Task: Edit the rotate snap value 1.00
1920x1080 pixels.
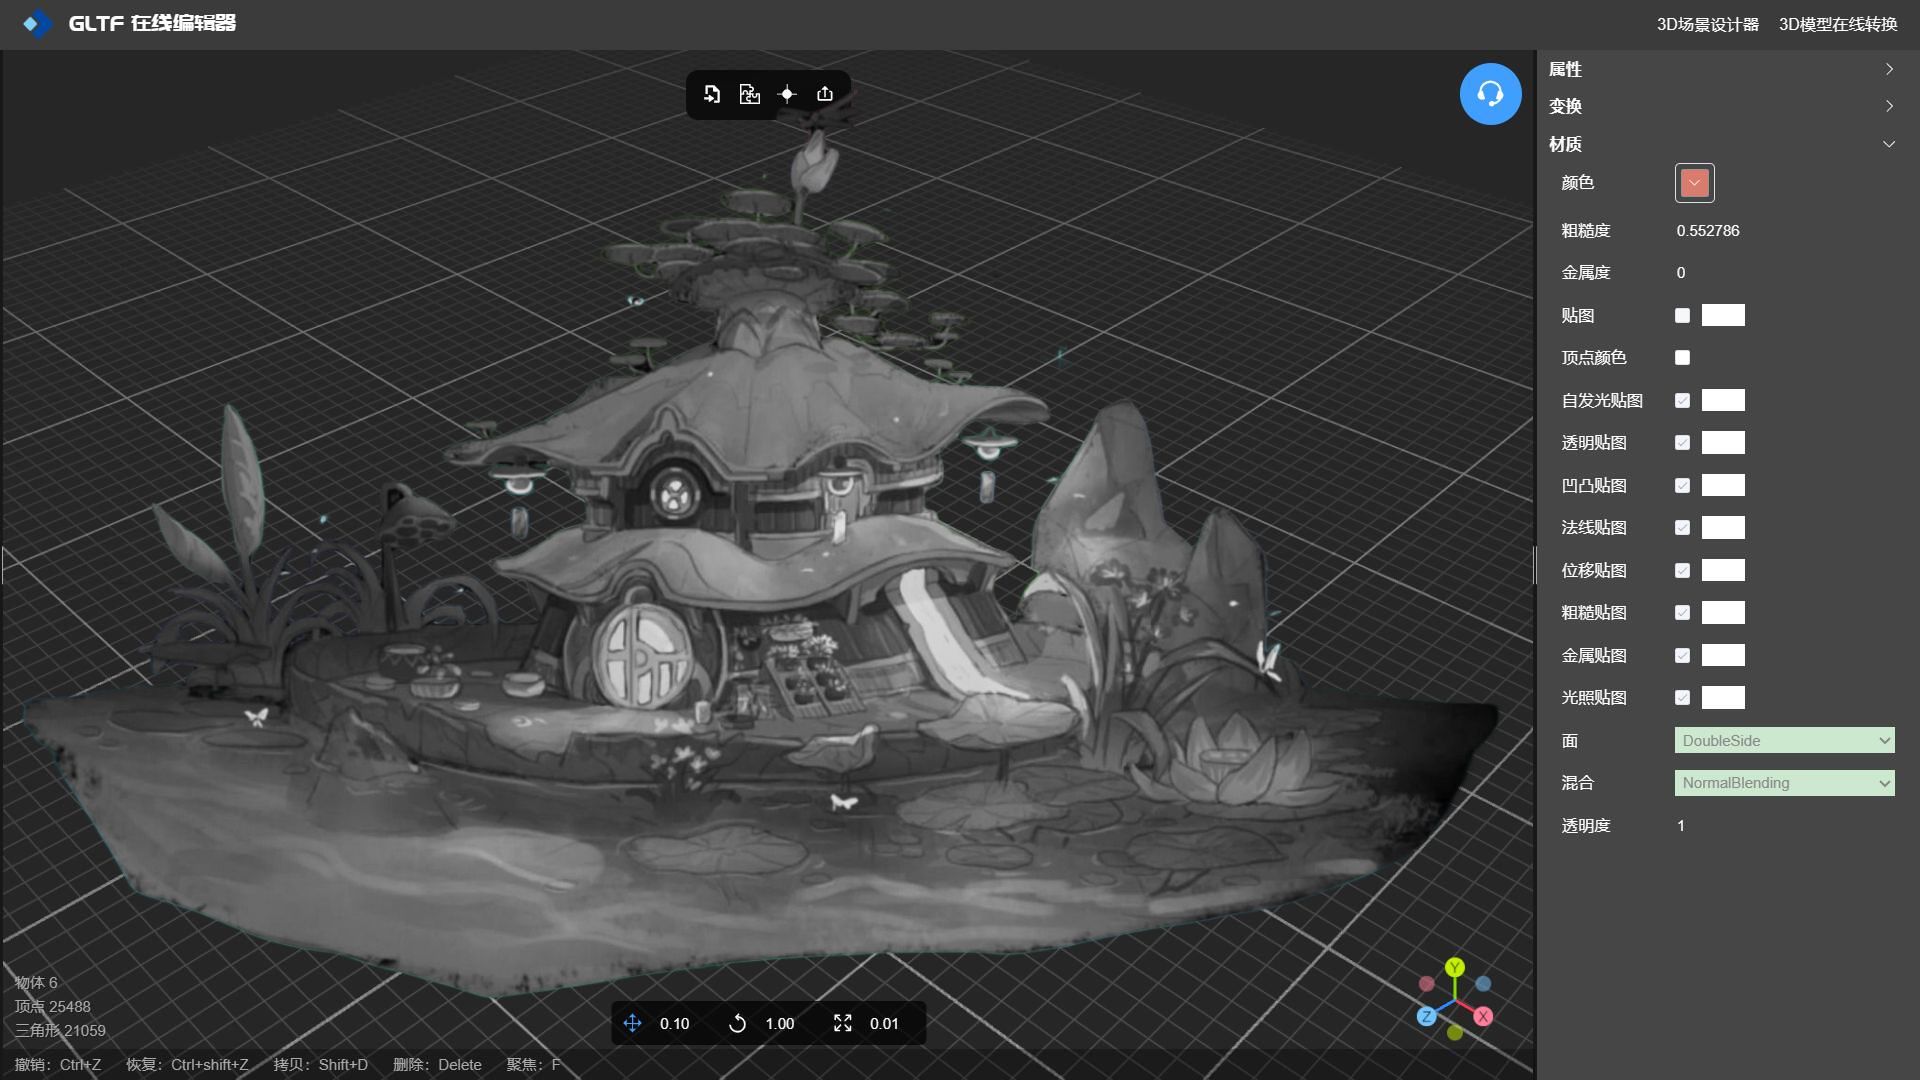Action: pos(780,1024)
